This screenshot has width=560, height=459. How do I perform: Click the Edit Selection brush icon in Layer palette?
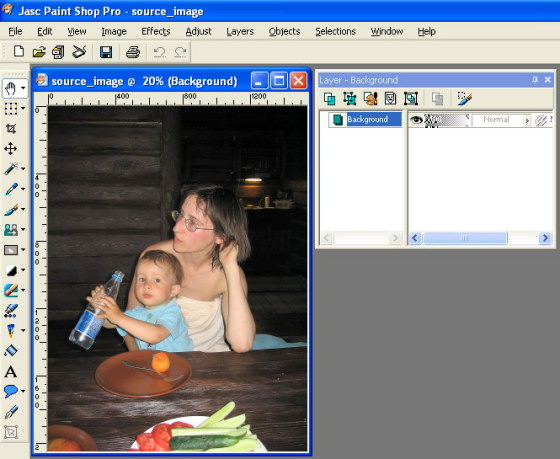[x=465, y=98]
